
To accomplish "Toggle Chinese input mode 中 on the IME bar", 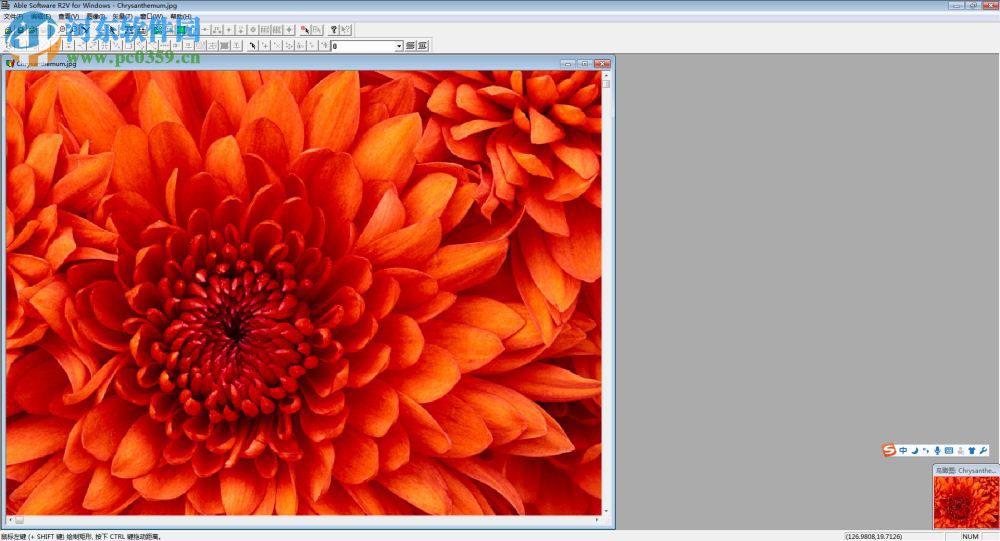I will (903, 450).
